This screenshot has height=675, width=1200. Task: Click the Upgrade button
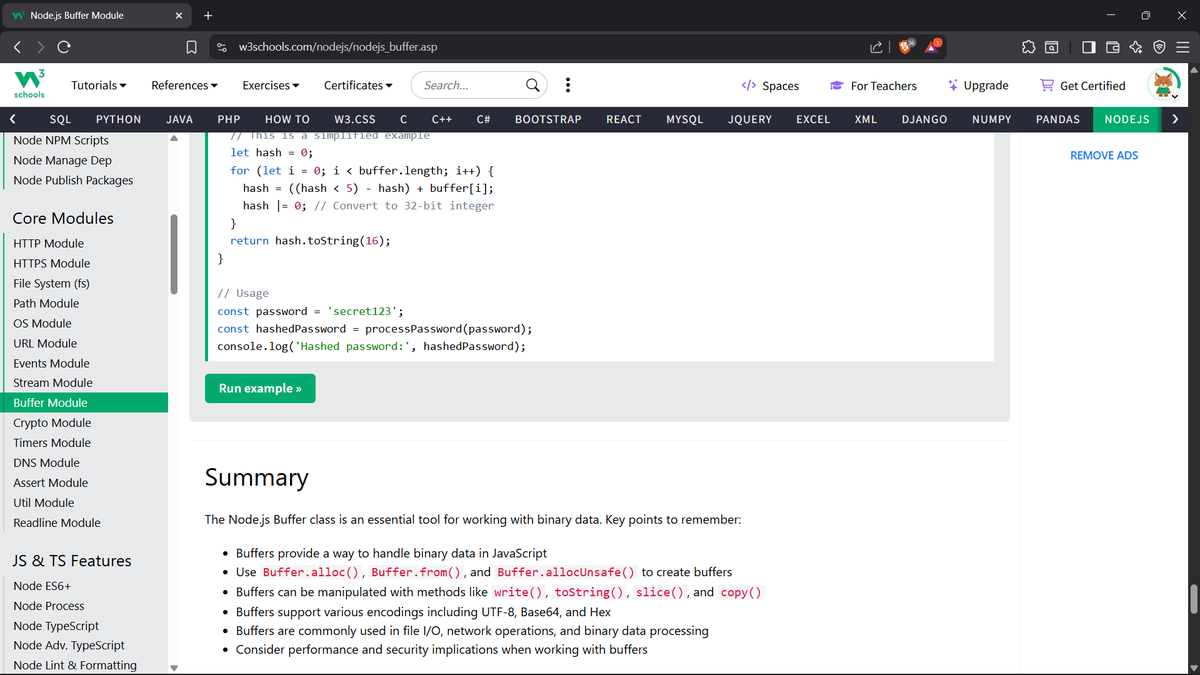click(x=978, y=85)
